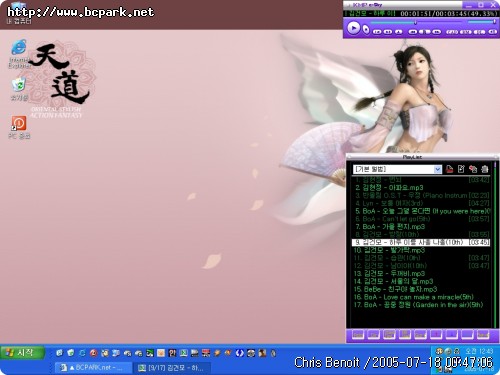
Task: Select track 17 BoA Garden in the air
Action: pyautogui.click(x=421, y=305)
